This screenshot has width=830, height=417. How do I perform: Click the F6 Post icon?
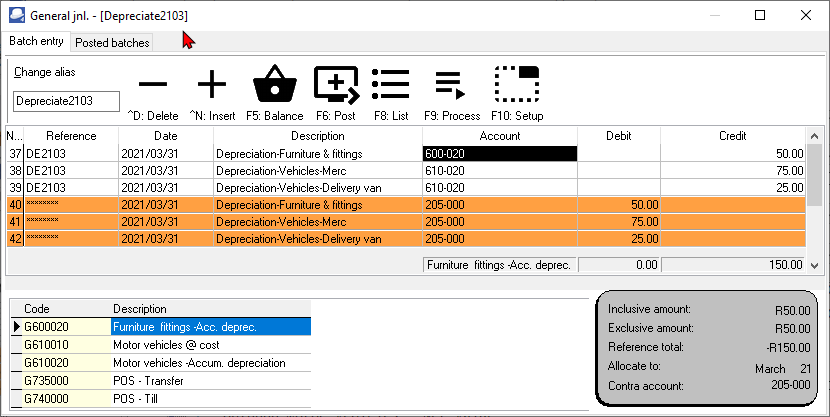(336, 85)
